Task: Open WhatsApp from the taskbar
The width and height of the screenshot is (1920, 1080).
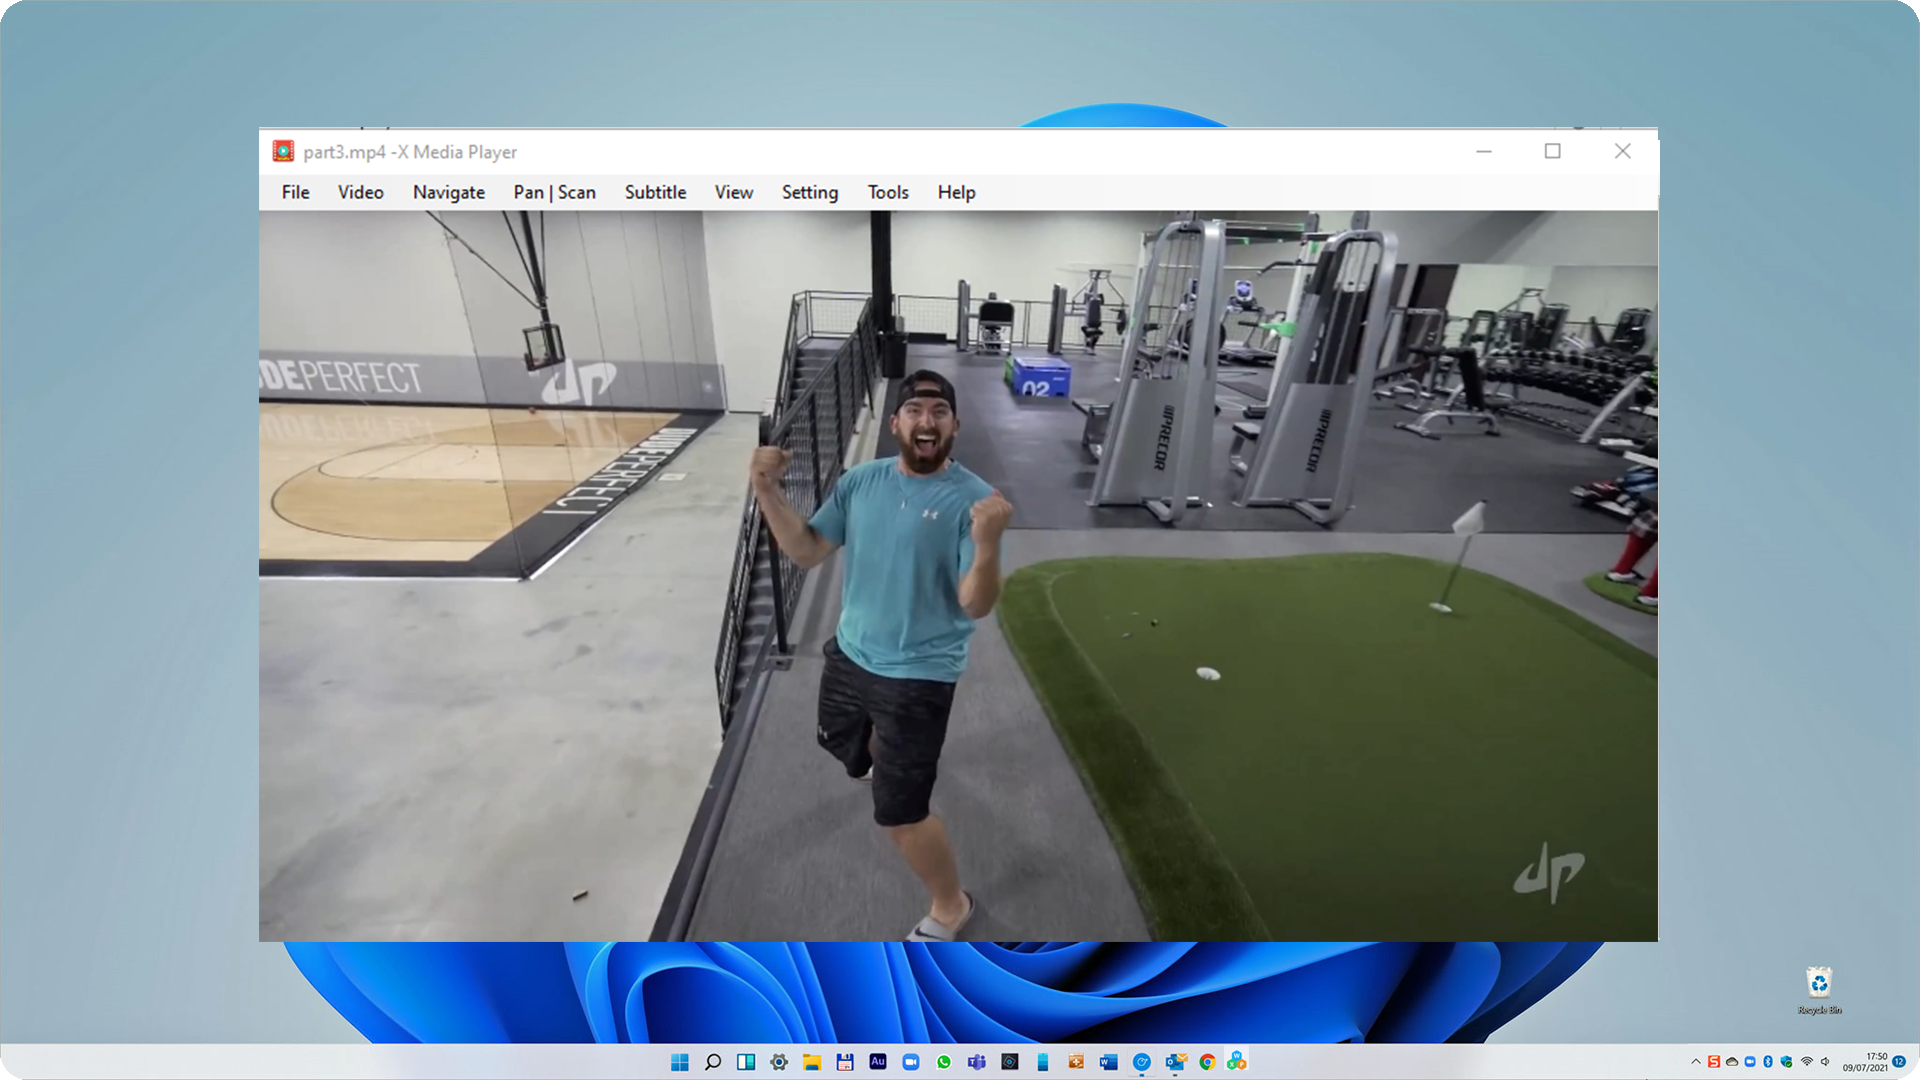Action: click(944, 1062)
